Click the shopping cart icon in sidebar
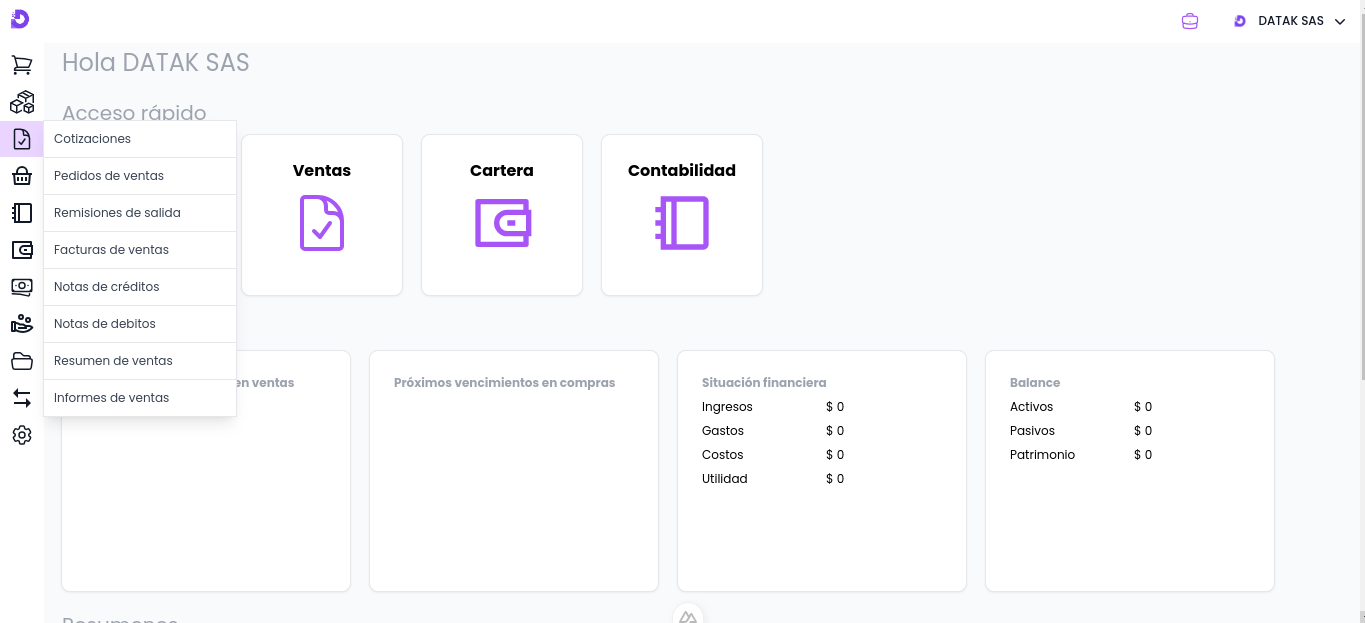The image size is (1365, 623). (22, 65)
